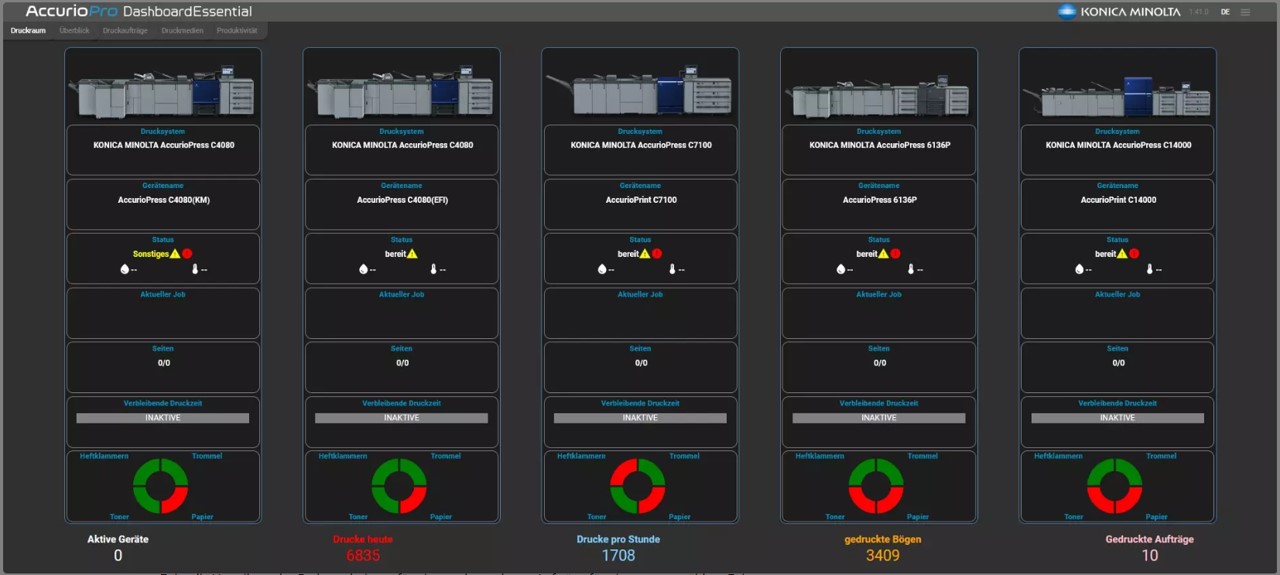Click the Sonstiges status text

click(x=150, y=254)
